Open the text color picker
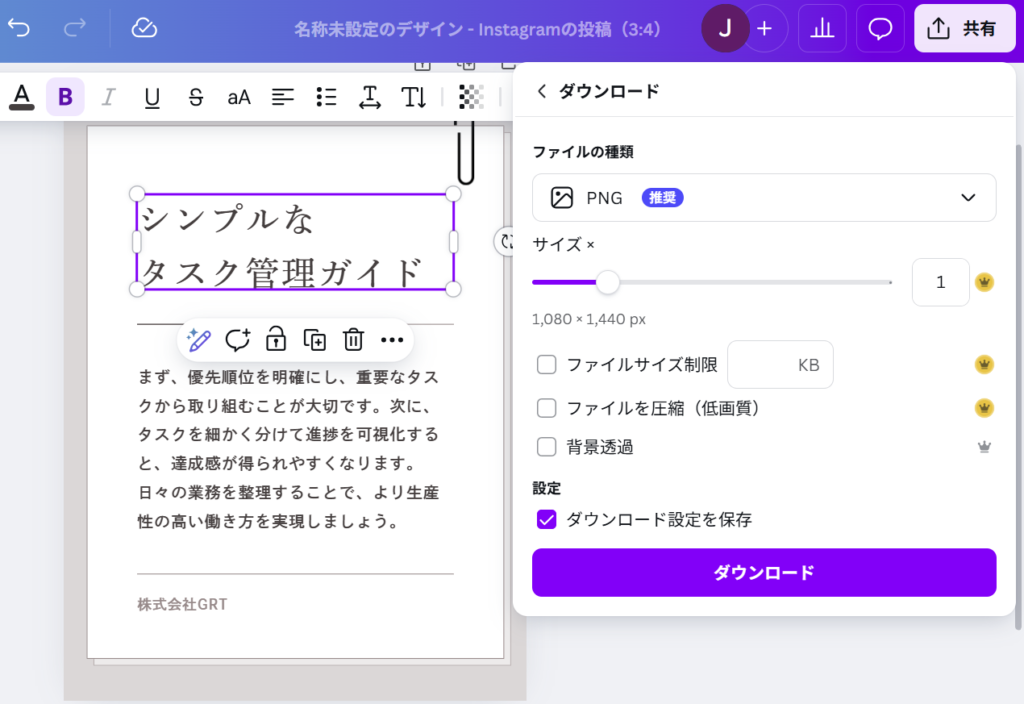Image resolution: width=1024 pixels, height=704 pixels. 21,96
